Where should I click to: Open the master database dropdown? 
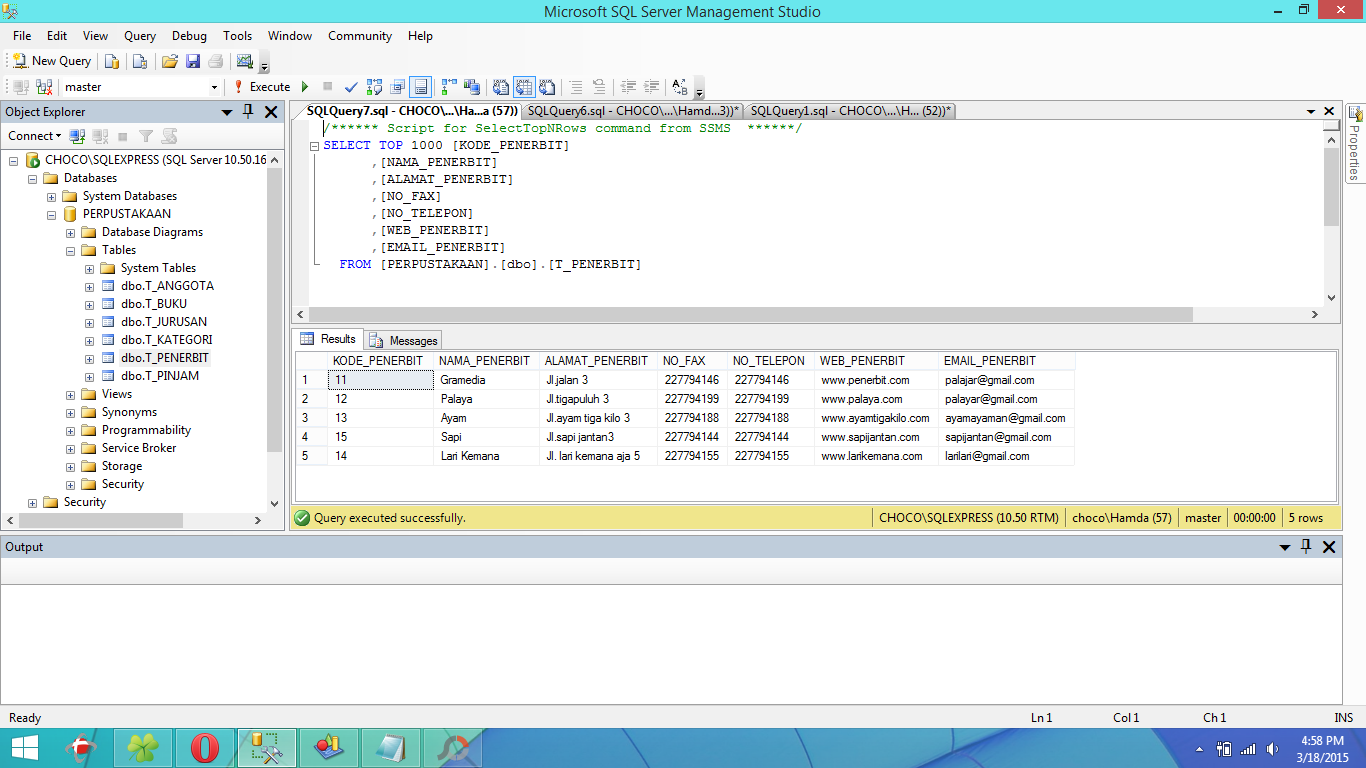point(214,87)
